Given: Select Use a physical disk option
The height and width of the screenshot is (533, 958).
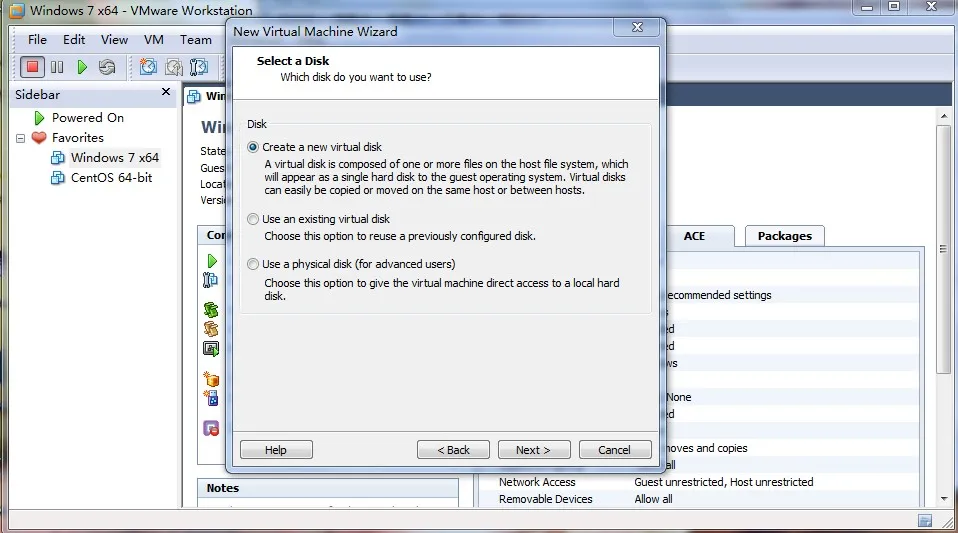Looking at the screenshot, I should tap(253, 264).
